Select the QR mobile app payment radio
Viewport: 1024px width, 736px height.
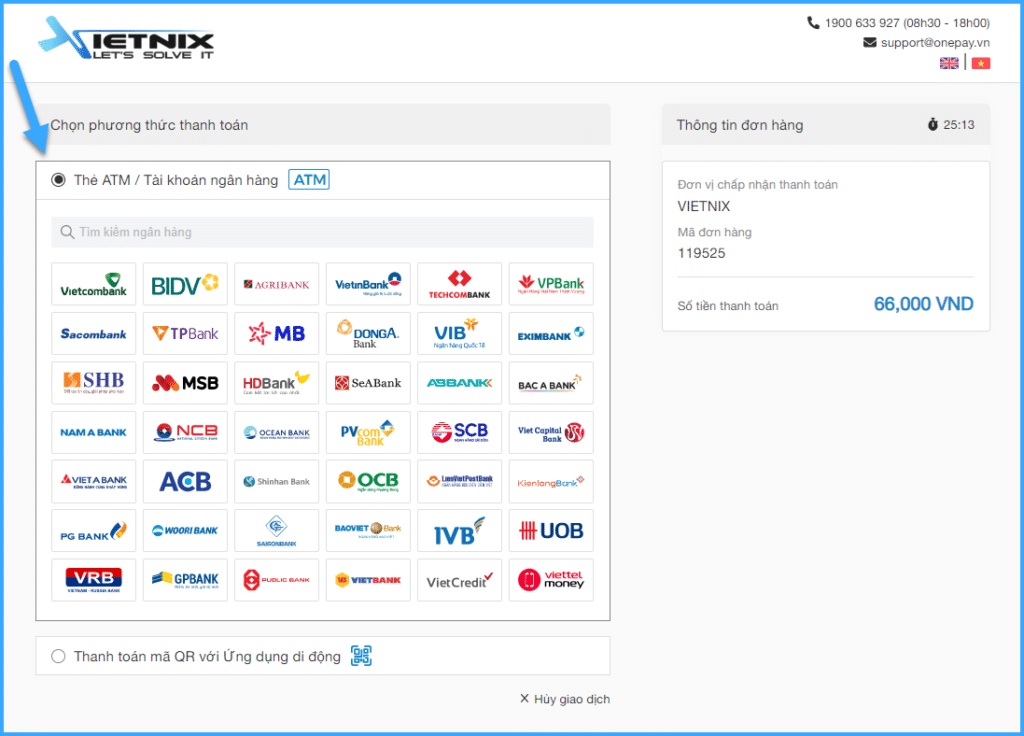click(x=58, y=656)
